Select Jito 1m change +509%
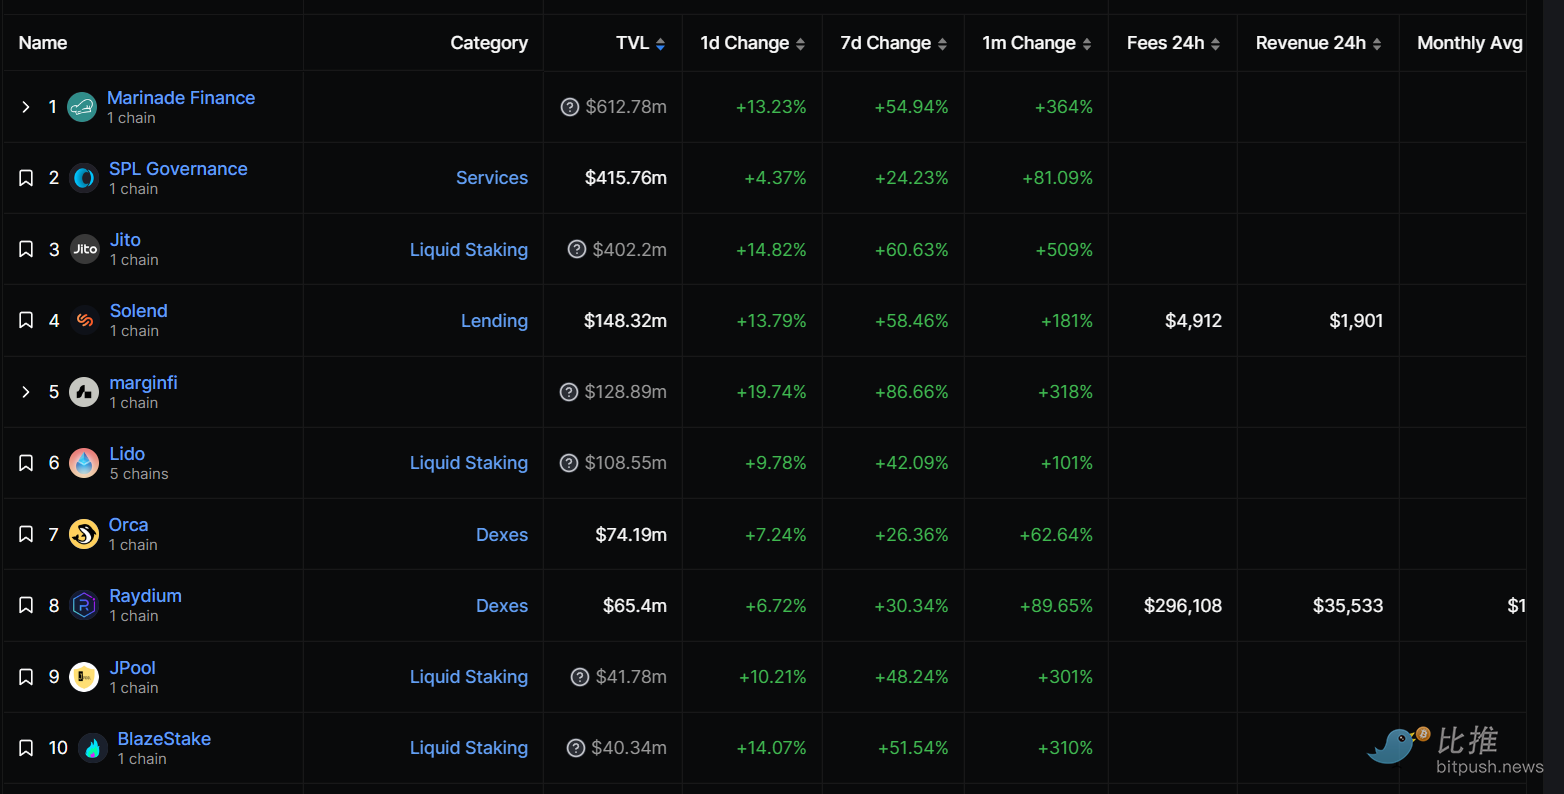 point(1064,250)
